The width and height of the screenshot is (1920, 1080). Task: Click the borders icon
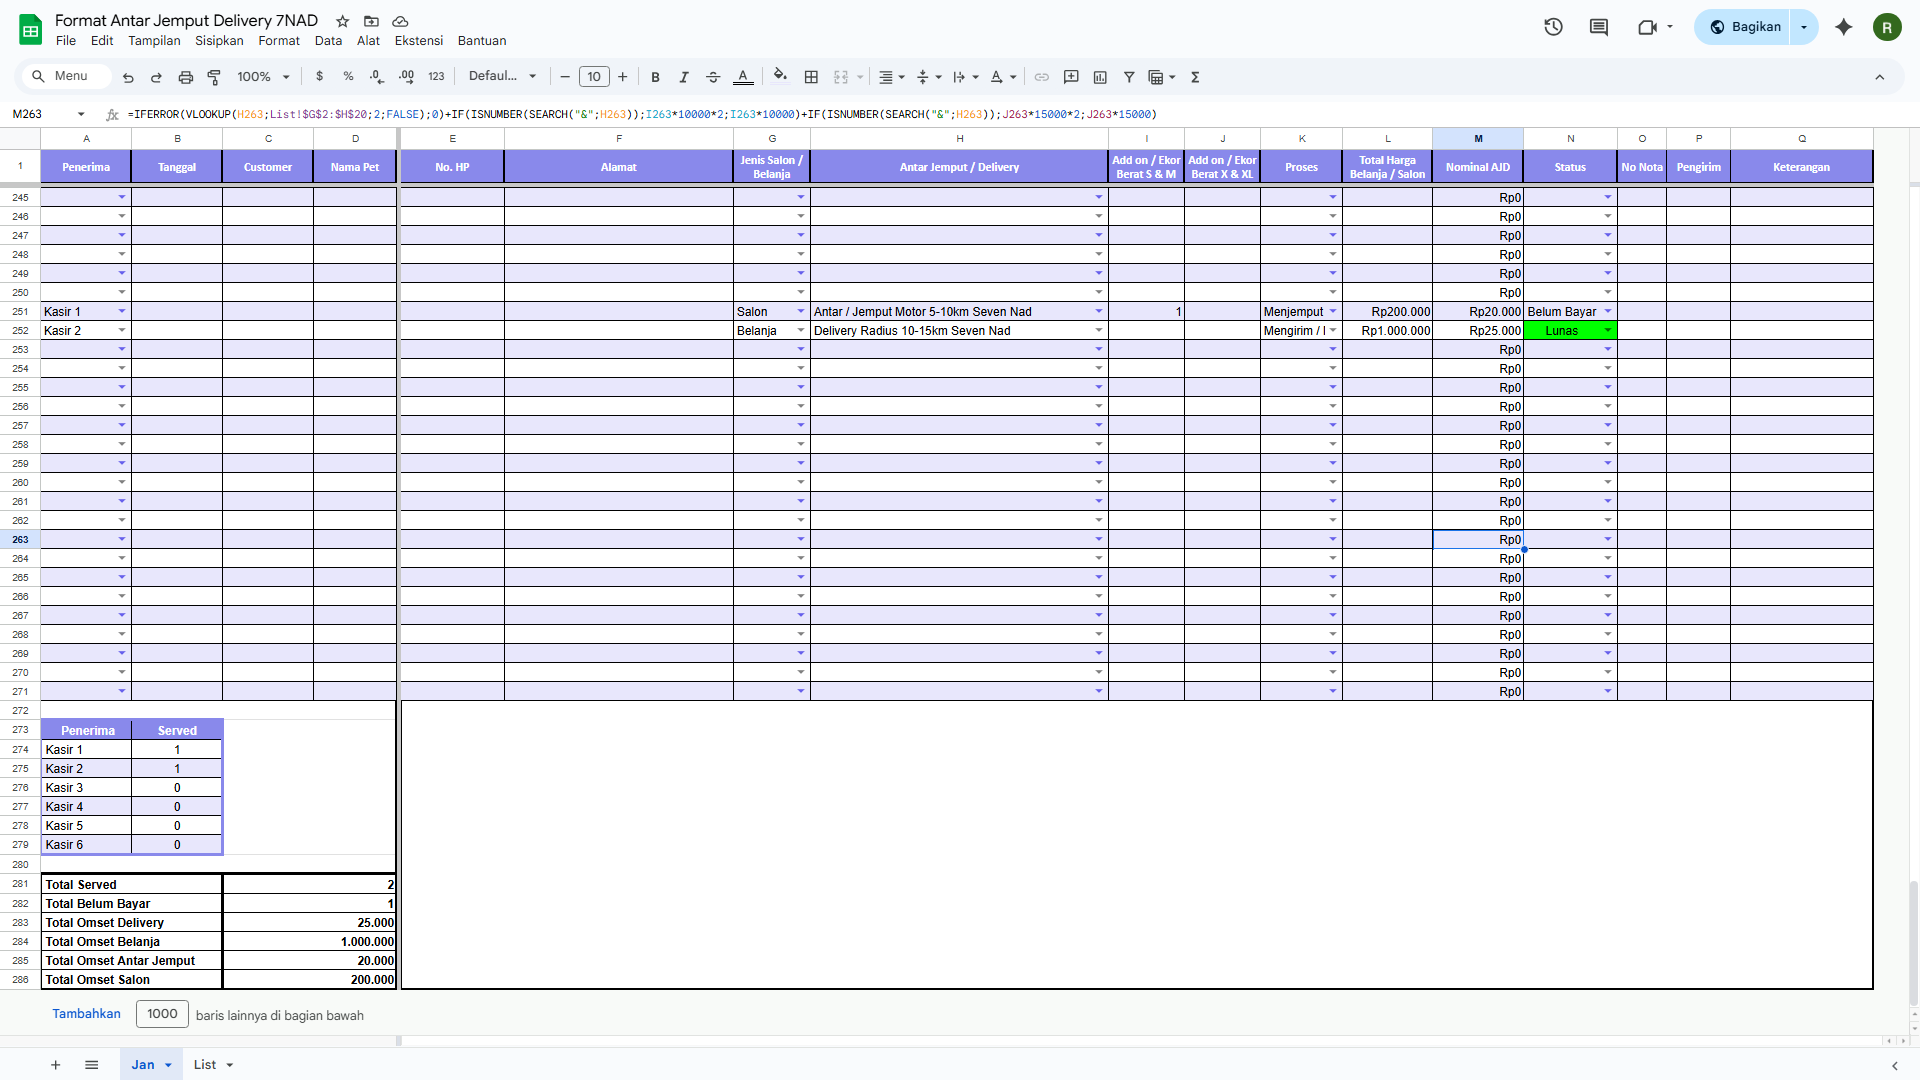click(811, 77)
